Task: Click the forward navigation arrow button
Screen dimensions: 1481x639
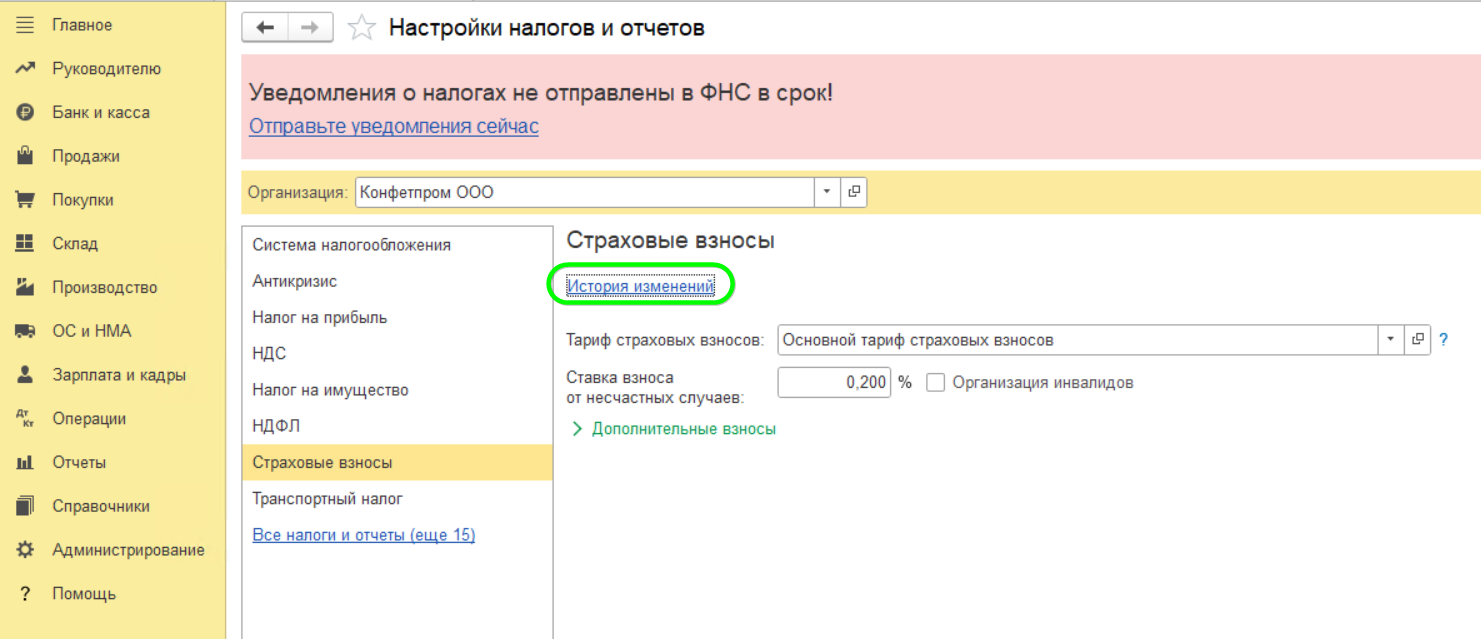Action: coord(310,28)
